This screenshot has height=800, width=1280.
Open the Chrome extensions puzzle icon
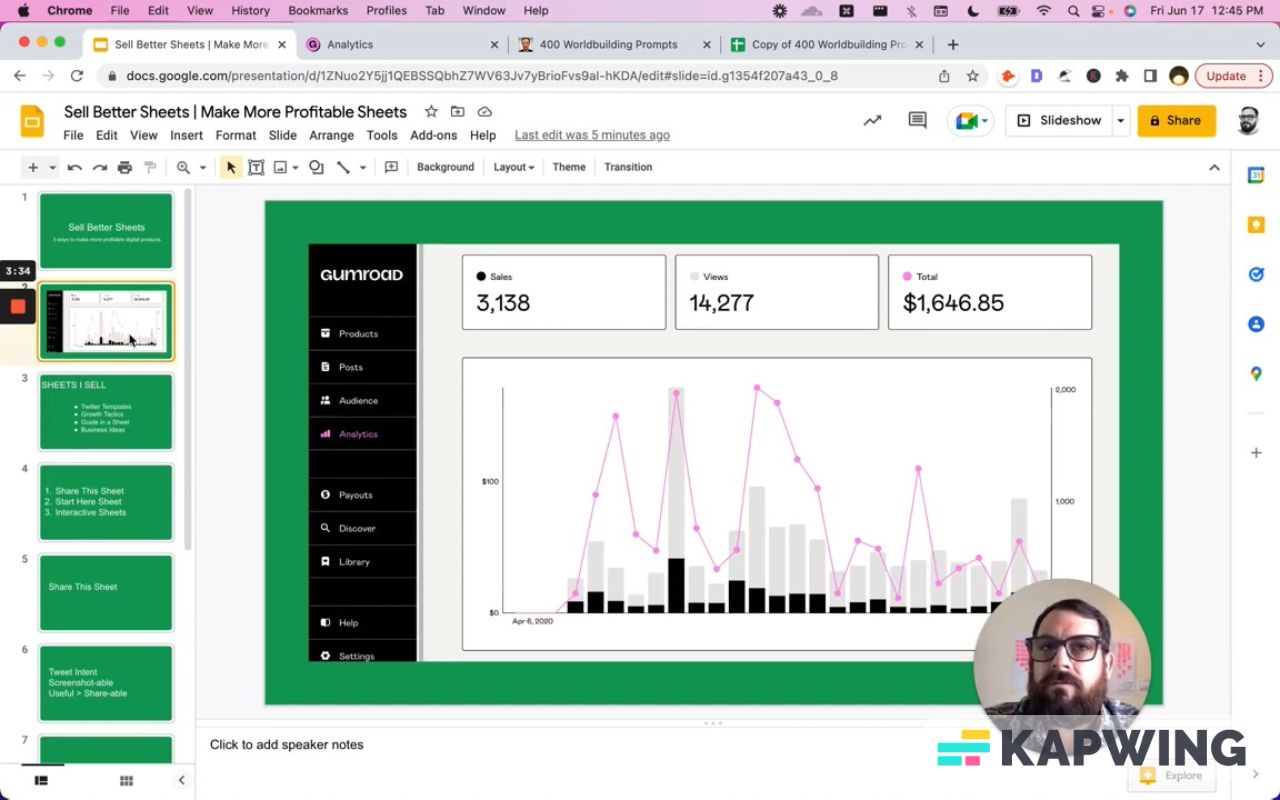click(x=1122, y=76)
